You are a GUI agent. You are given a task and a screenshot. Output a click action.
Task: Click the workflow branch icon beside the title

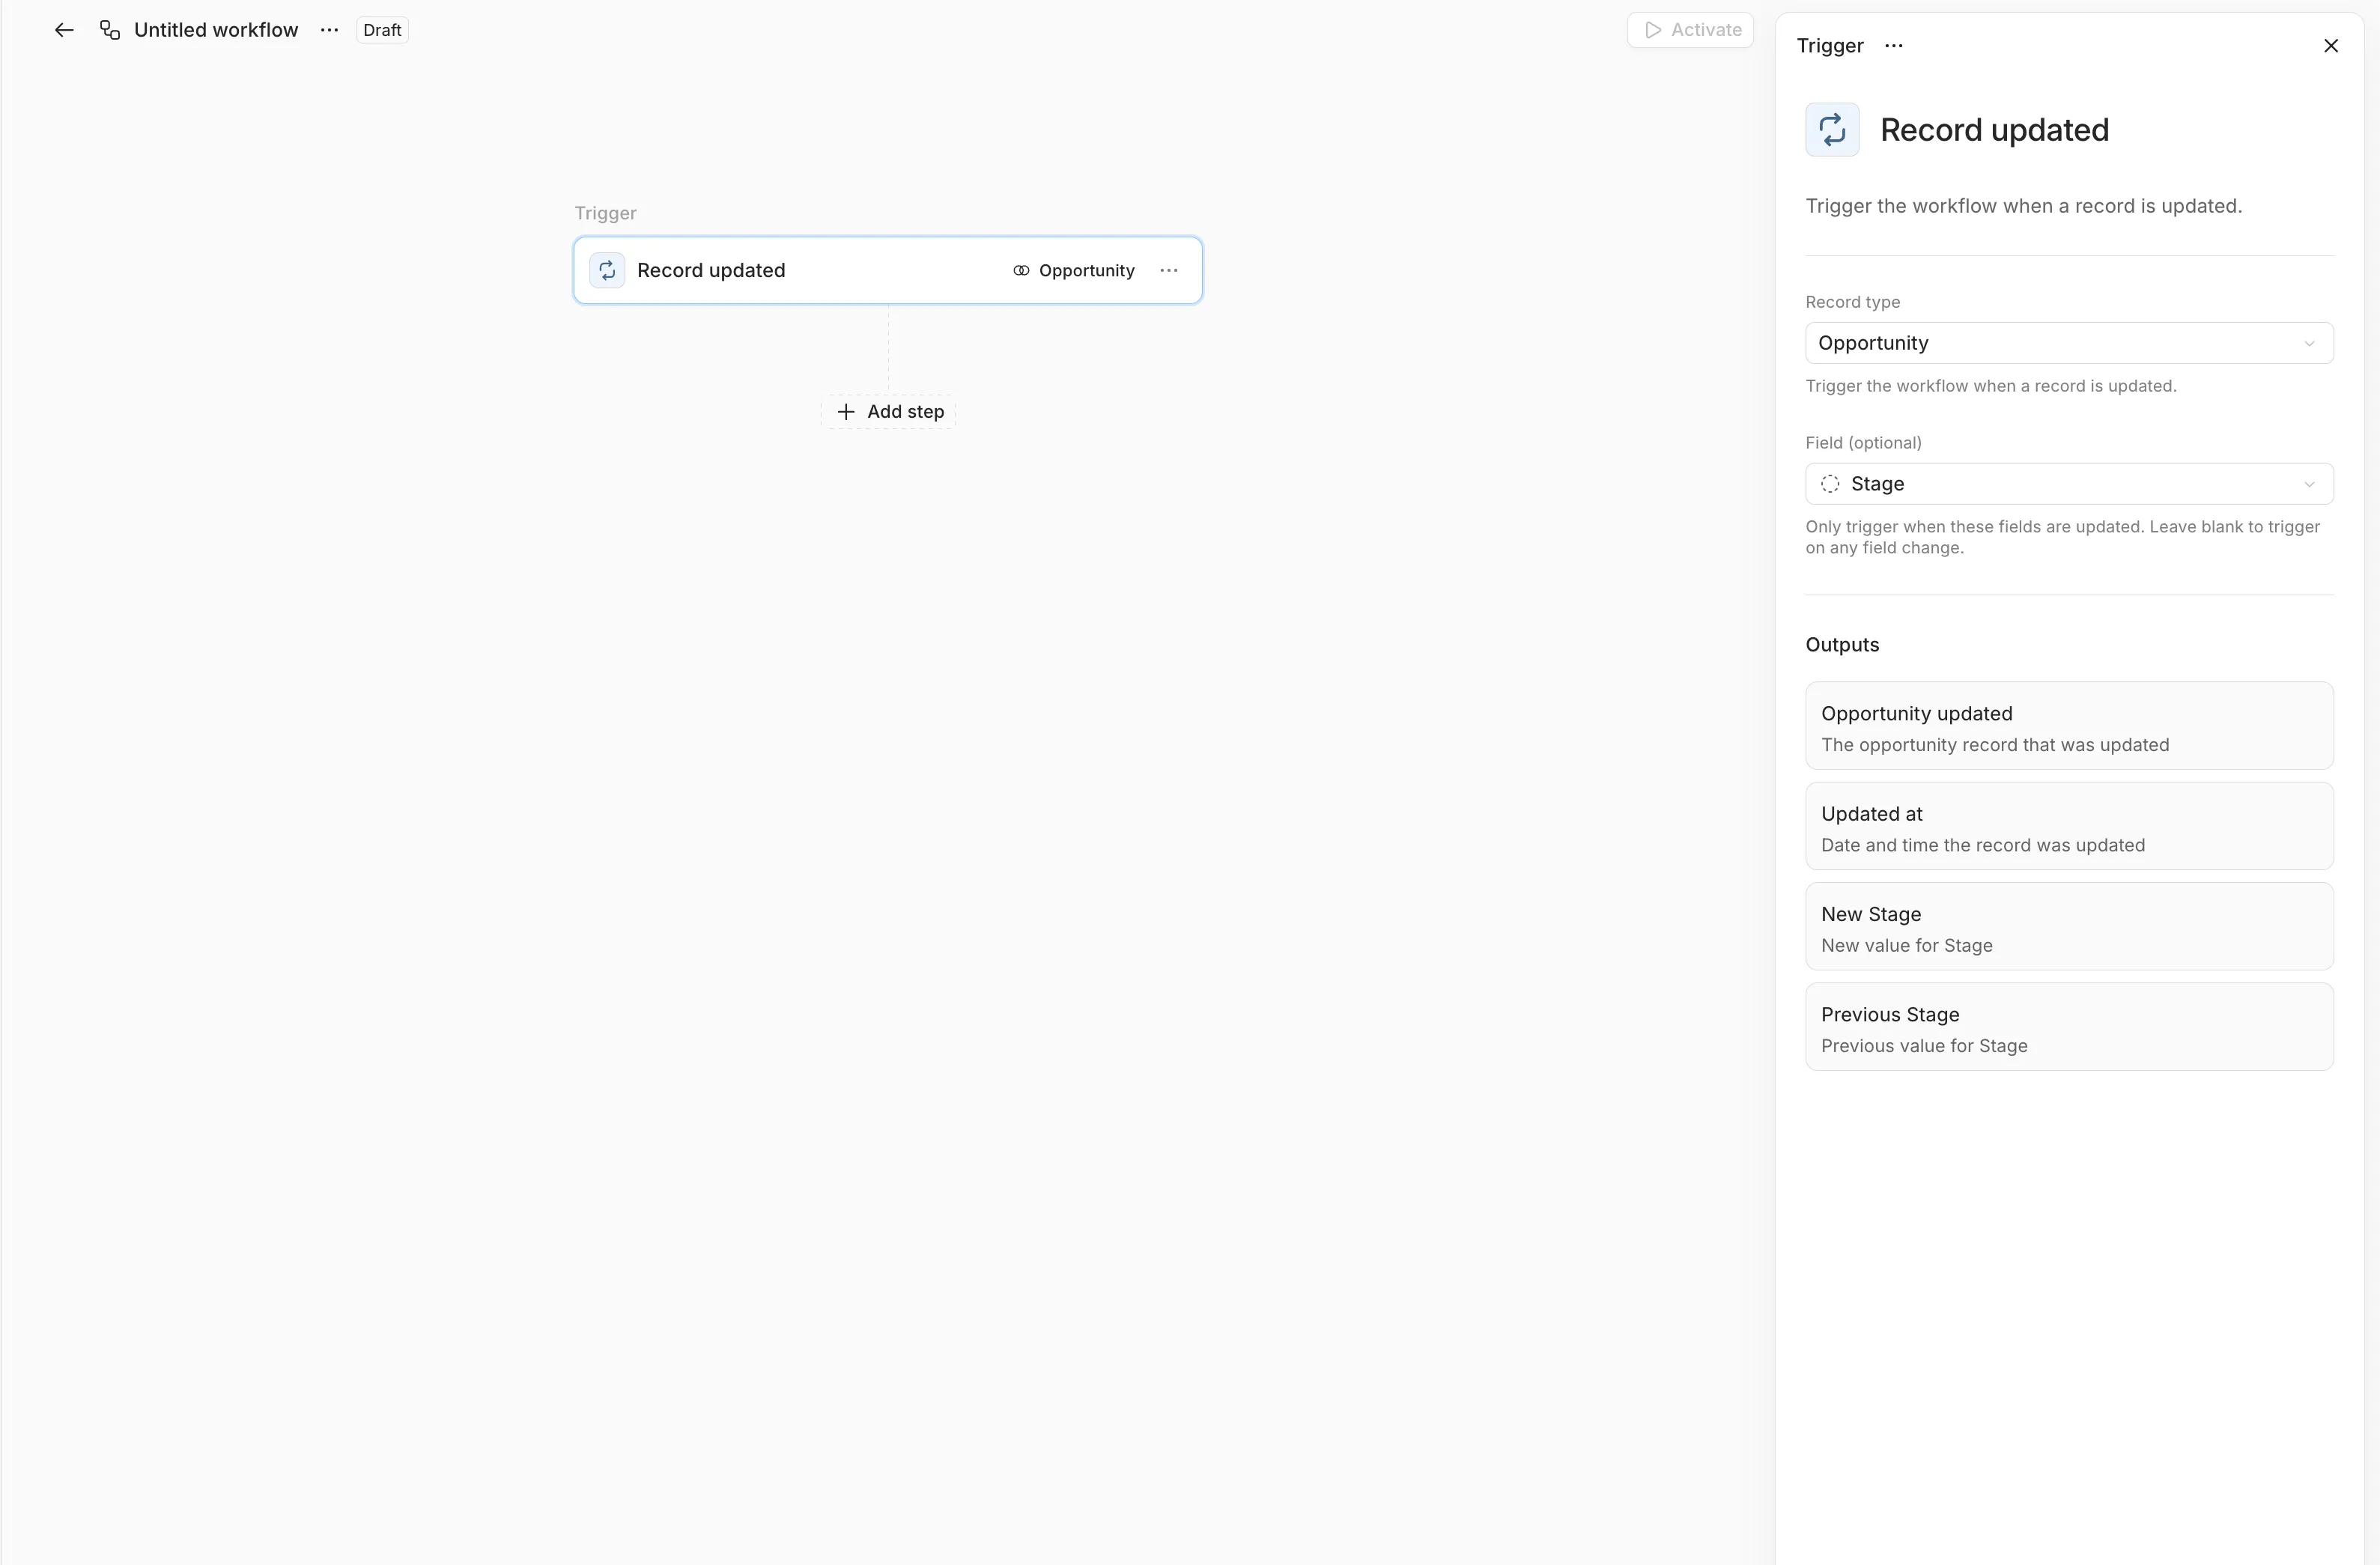point(109,30)
